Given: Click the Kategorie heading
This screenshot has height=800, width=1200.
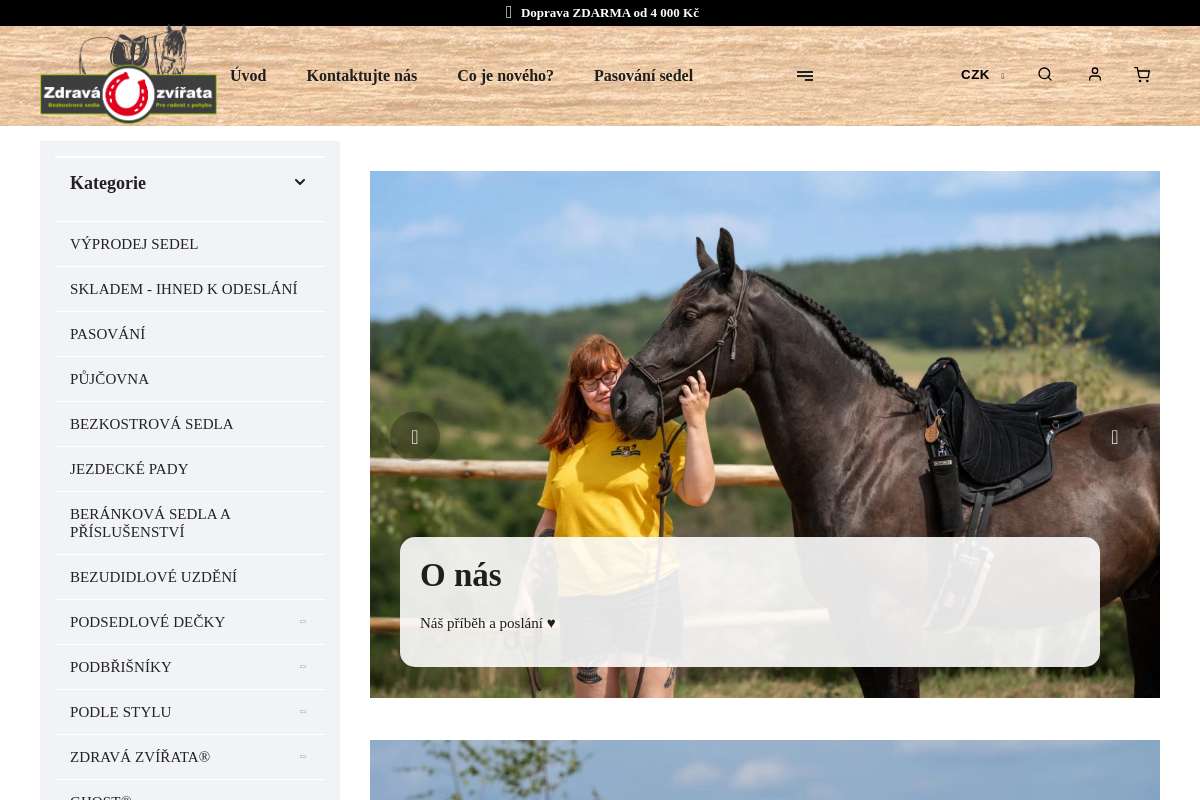Looking at the screenshot, I should pos(108,183).
